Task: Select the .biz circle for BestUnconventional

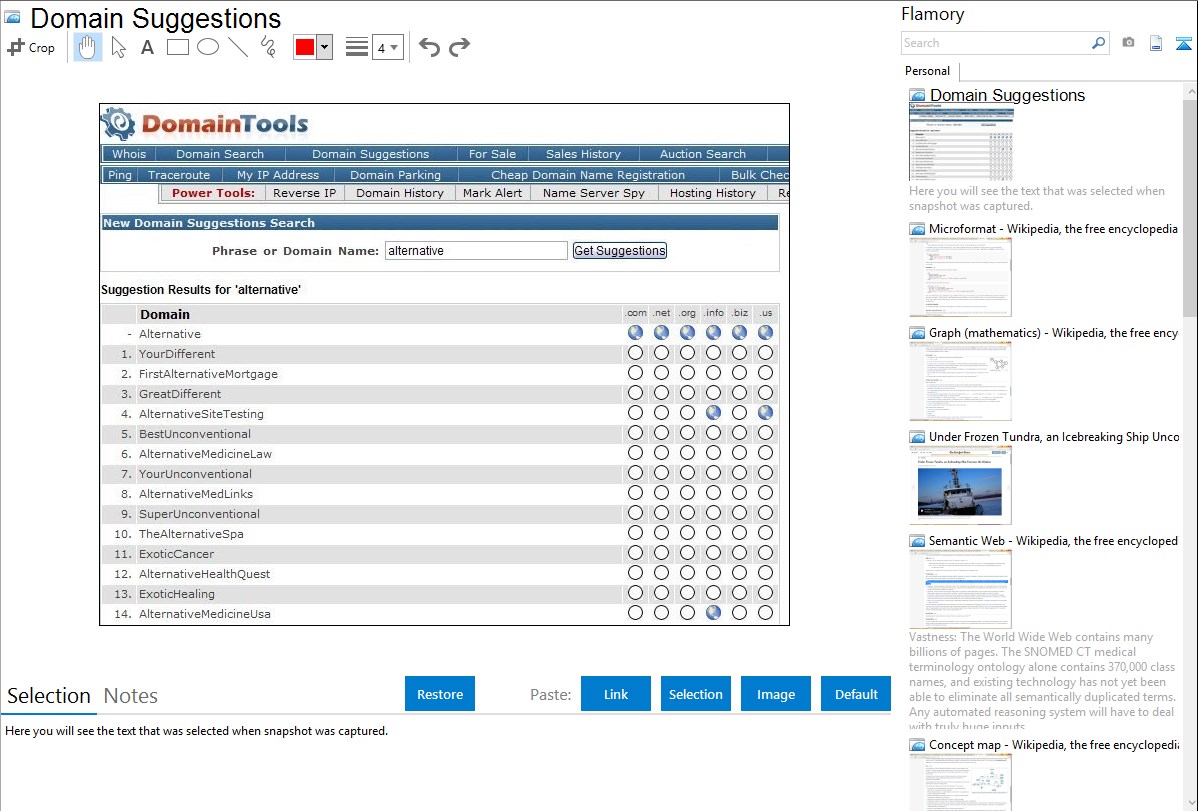Action: point(739,433)
